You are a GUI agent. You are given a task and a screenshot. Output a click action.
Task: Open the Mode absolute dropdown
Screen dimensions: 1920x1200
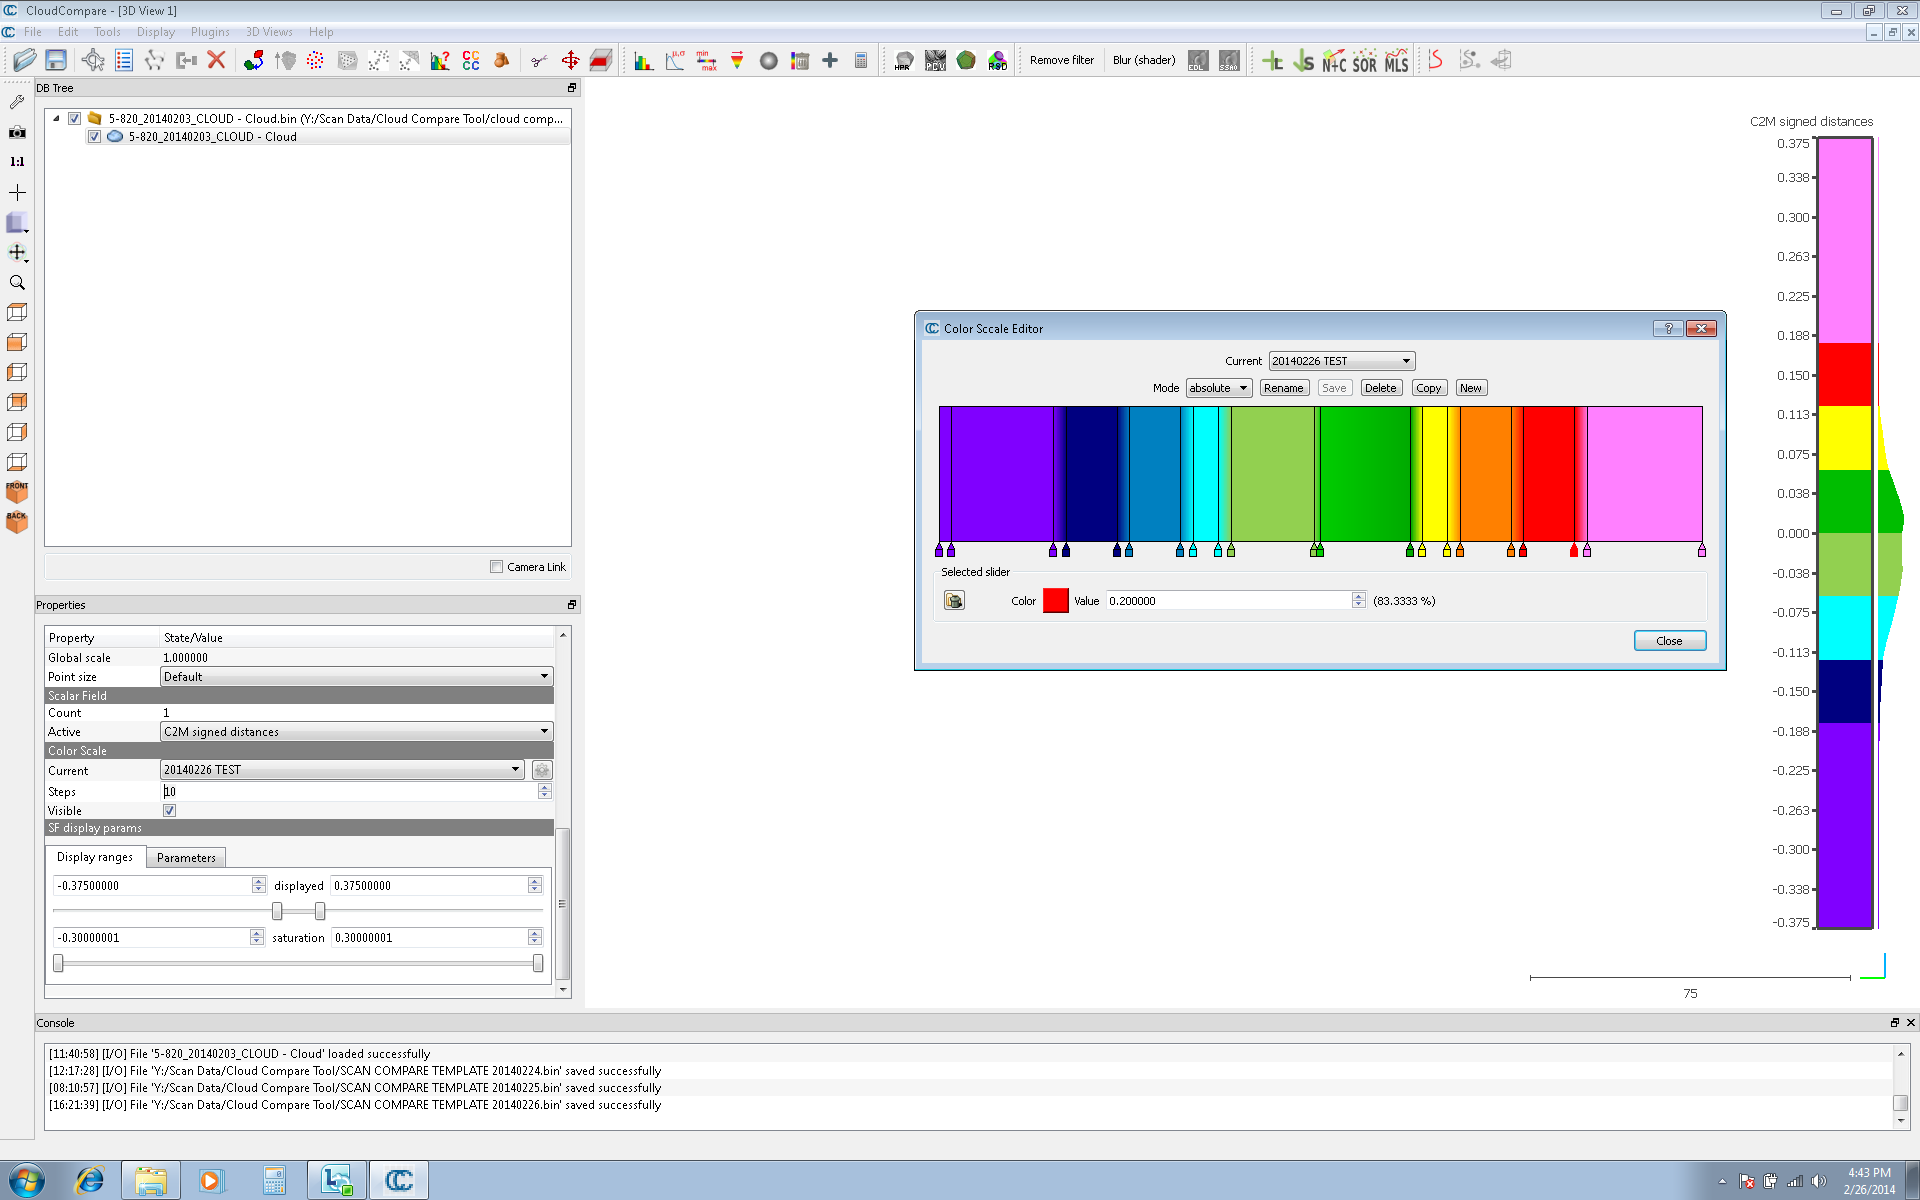1218,388
